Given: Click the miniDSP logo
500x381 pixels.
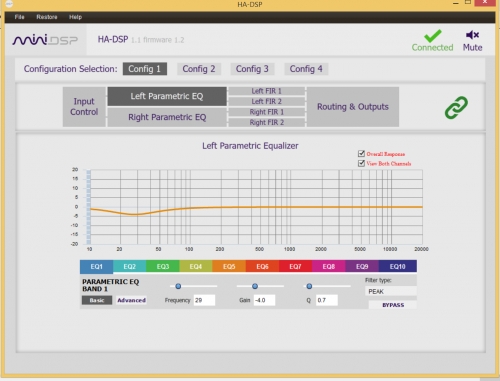Looking at the screenshot, I should click(x=45, y=40).
